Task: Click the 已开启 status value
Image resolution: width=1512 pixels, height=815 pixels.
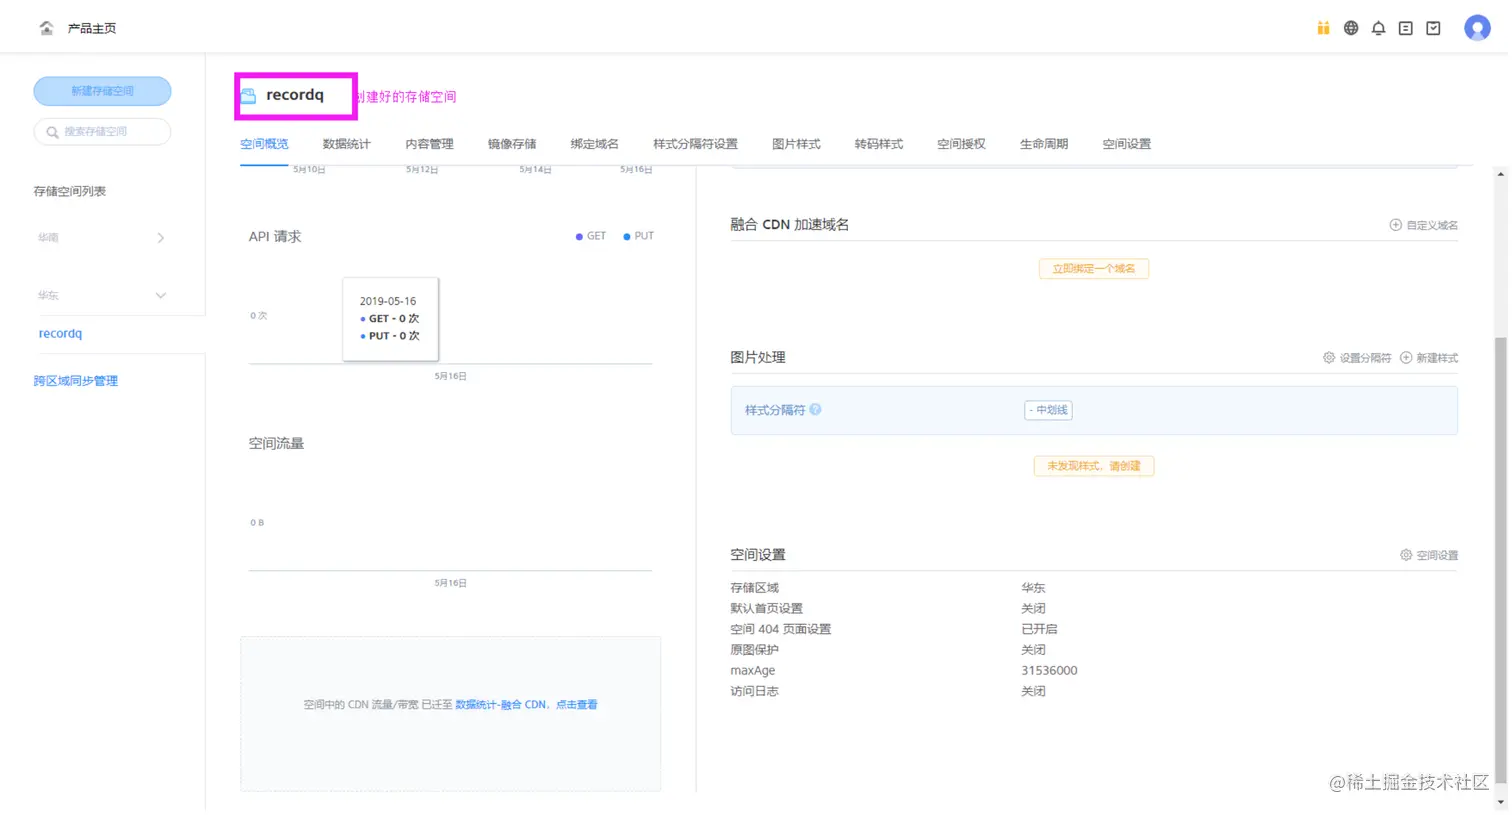Action: [1039, 629]
